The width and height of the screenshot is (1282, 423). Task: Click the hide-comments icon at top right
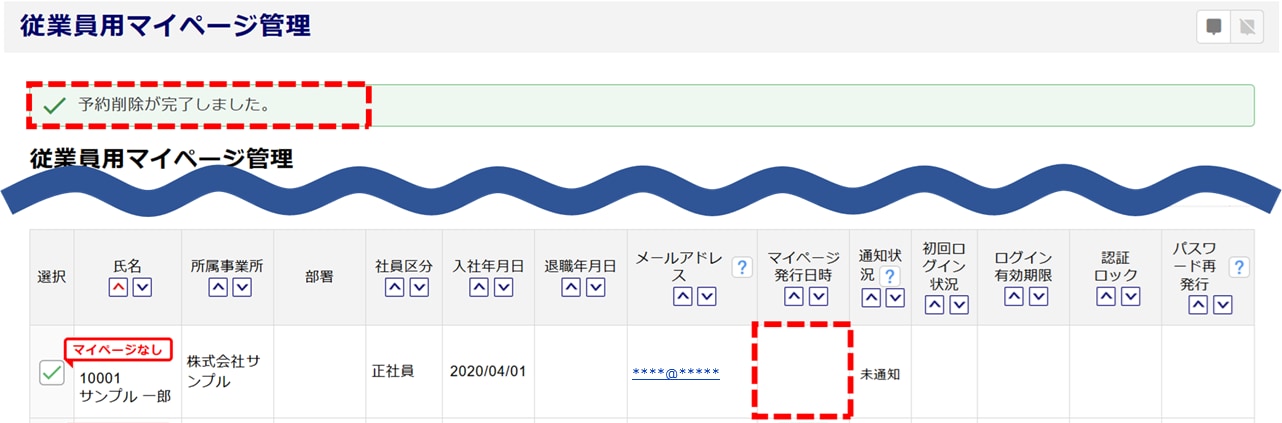[x=1246, y=27]
